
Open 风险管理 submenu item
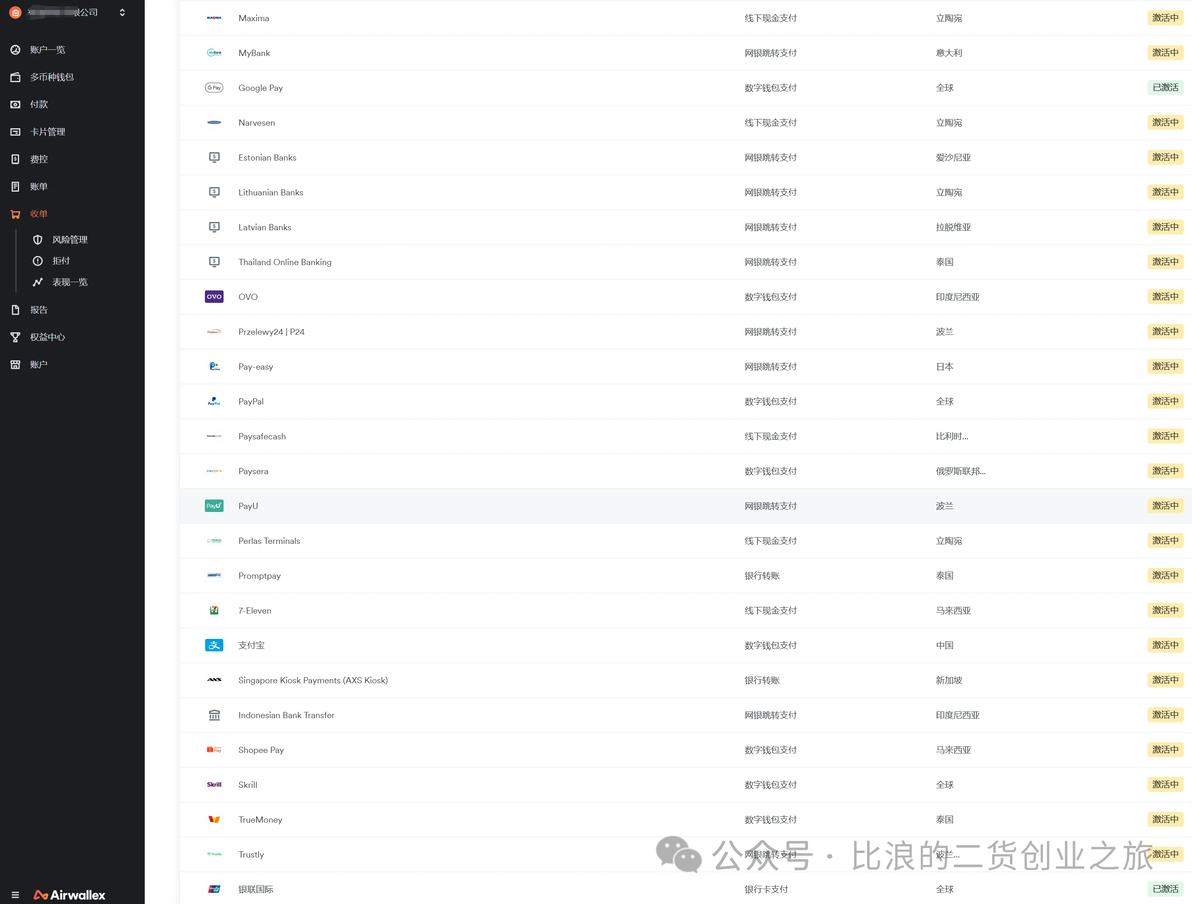tap(70, 239)
